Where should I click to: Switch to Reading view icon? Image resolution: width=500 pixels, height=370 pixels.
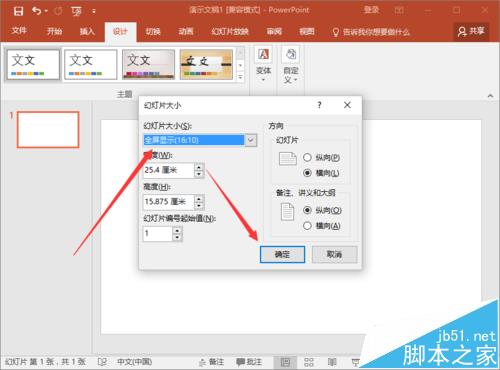pyautogui.click(x=332, y=362)
